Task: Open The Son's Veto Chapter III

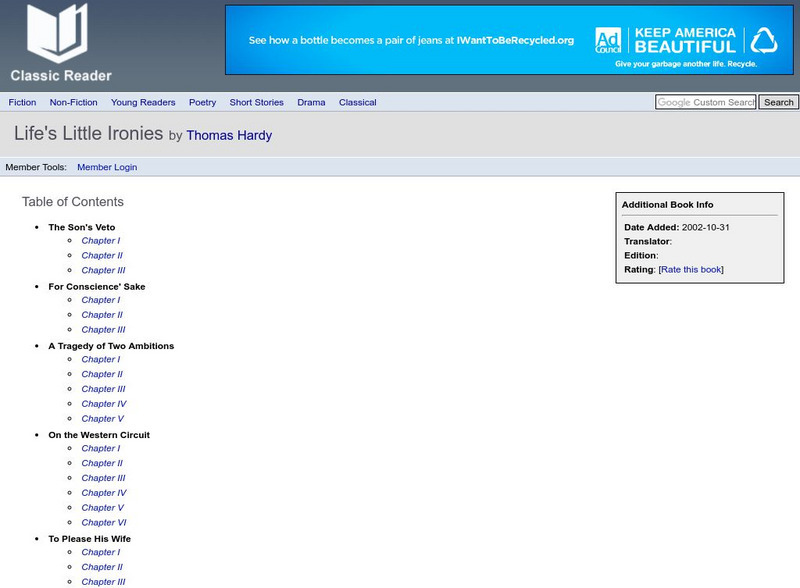Action: click(104, 270)
